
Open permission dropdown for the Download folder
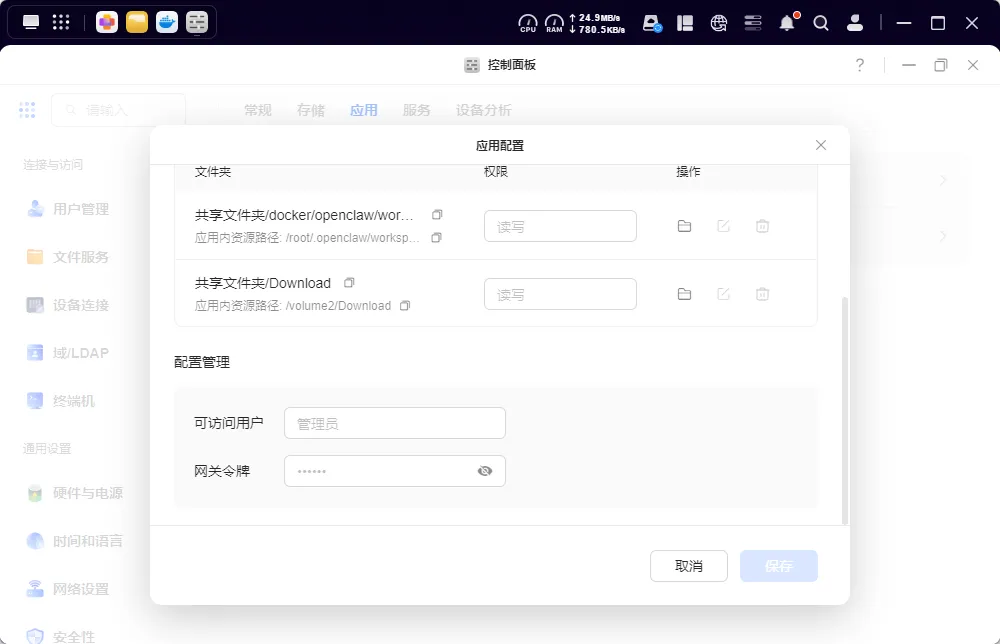(560, 294)
